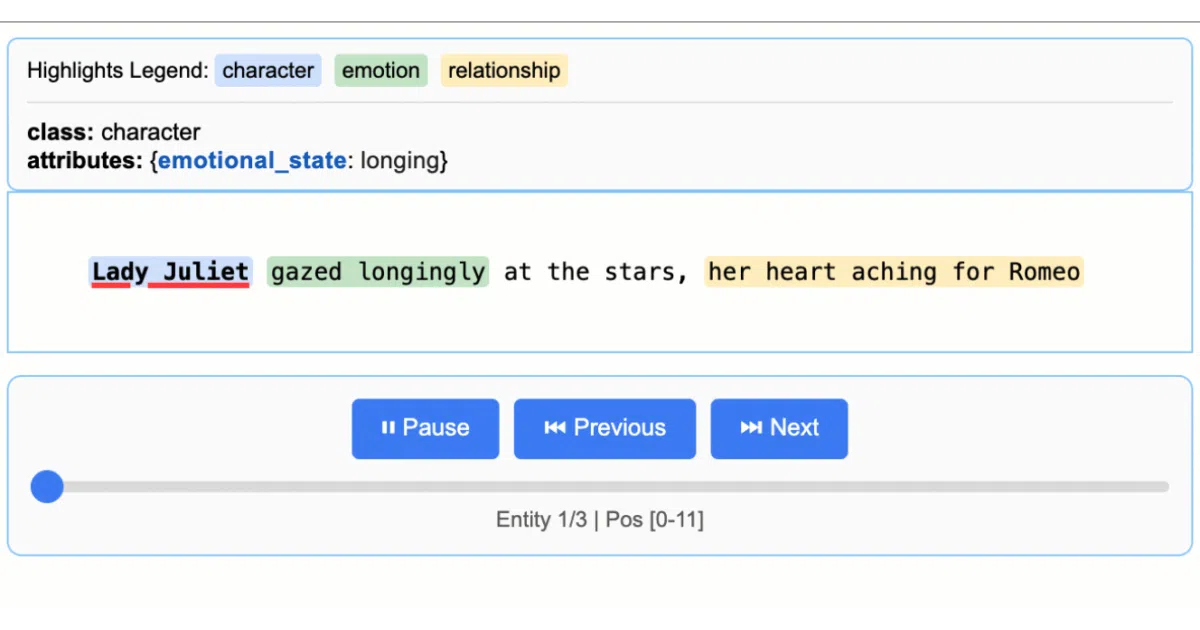The image size is (1200, 630).
Task: Click the unhighlighted 'at the stars,' text
Action: pos(597,271)
